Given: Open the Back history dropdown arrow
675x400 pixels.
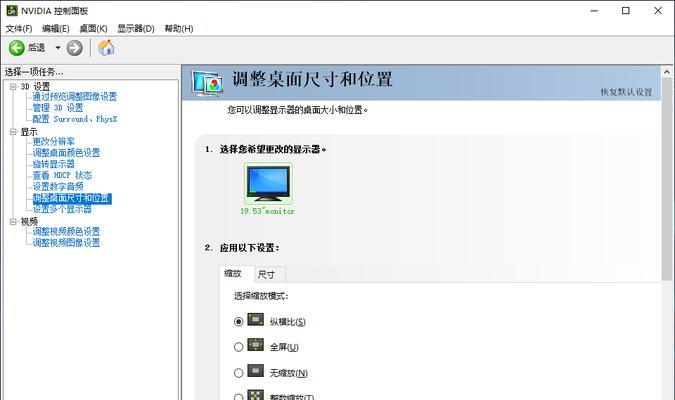Looking at the screenshot, I should (x=58, y=48).
